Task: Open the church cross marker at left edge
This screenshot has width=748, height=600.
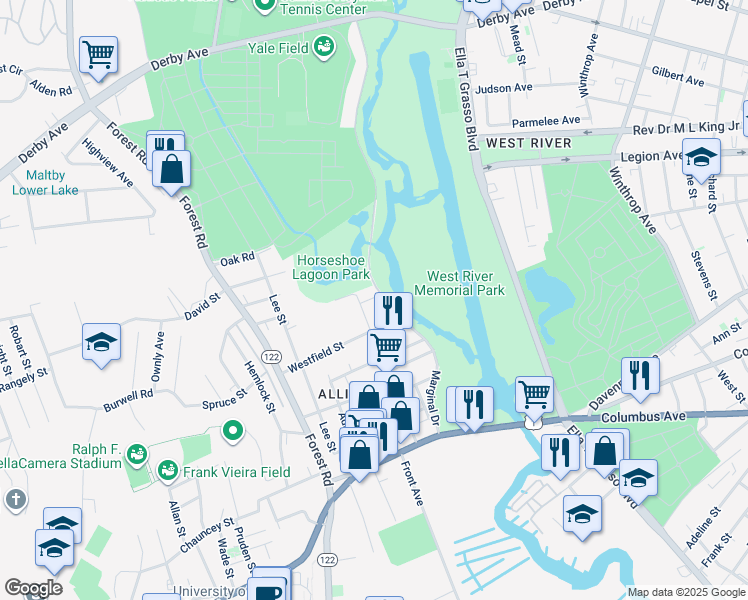Action: pyautogui.click(x=16, y=500)
